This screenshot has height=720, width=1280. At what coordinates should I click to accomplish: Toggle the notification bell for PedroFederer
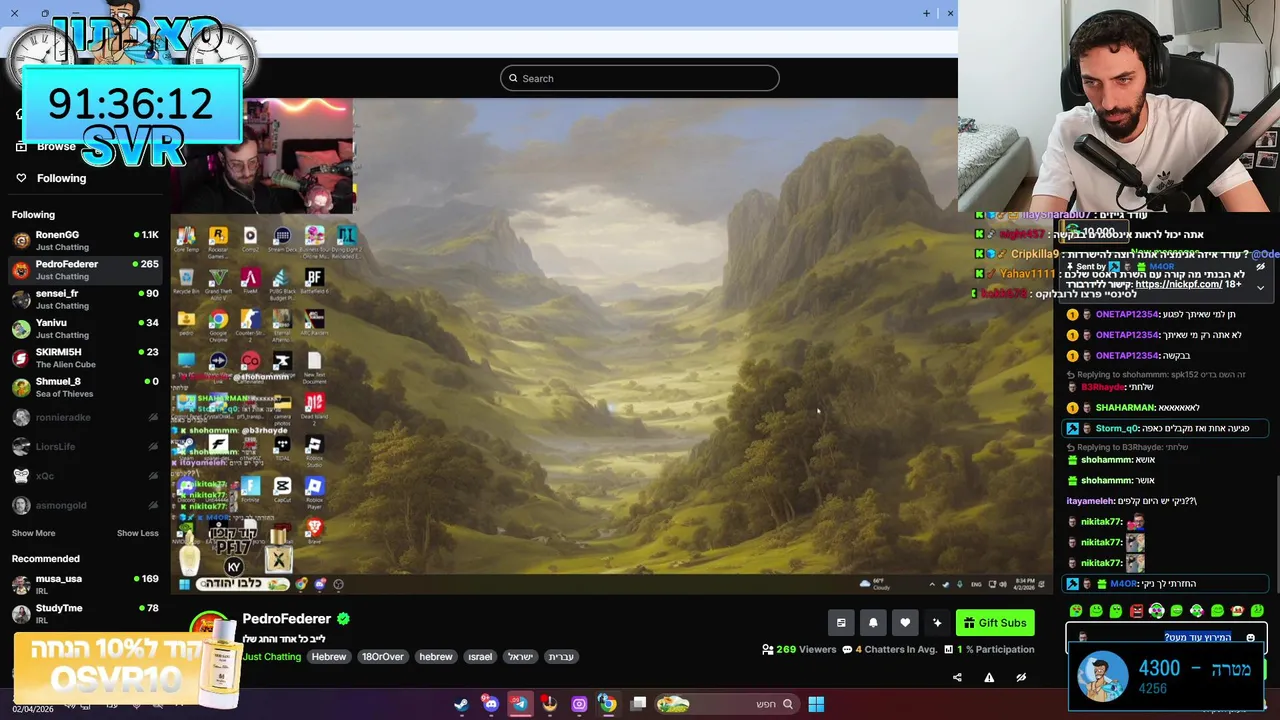(873, 623)
